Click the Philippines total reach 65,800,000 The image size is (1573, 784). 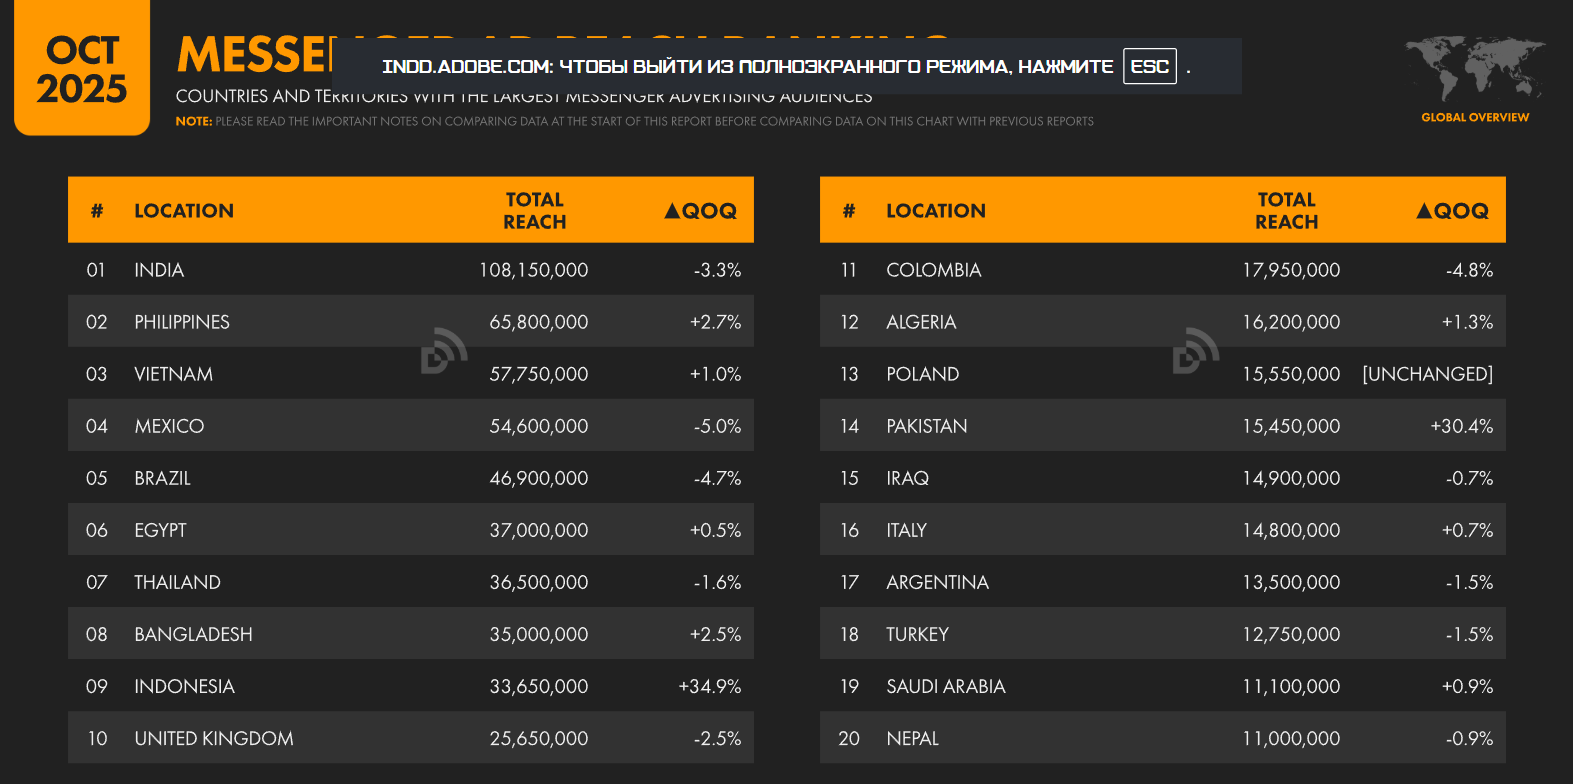point(538,322)
